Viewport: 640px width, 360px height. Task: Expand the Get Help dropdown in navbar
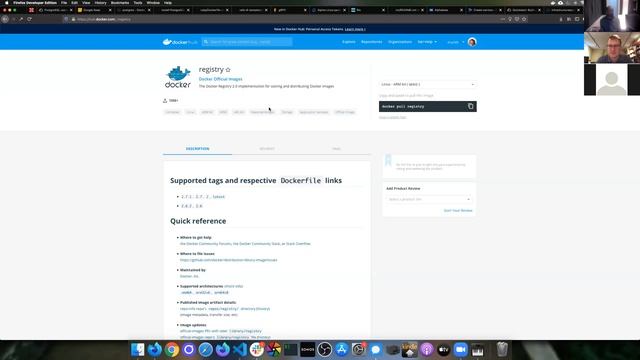coord(427,42)
